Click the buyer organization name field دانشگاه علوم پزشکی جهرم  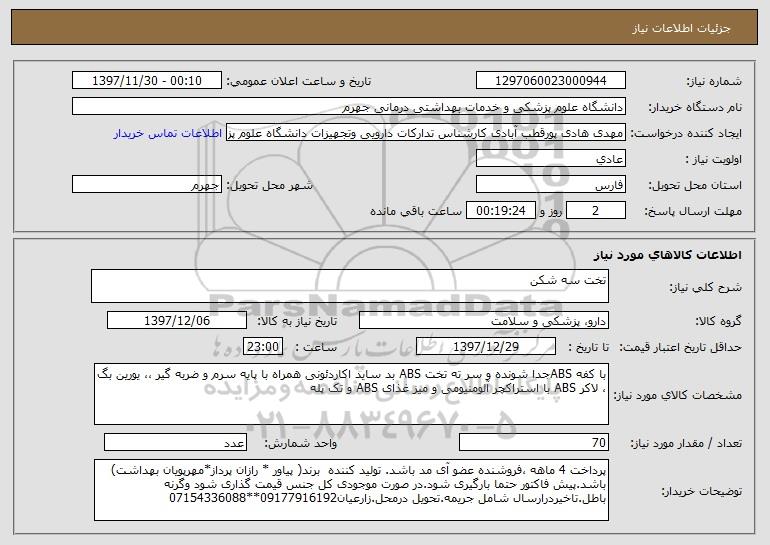click(x=349, y=106)
